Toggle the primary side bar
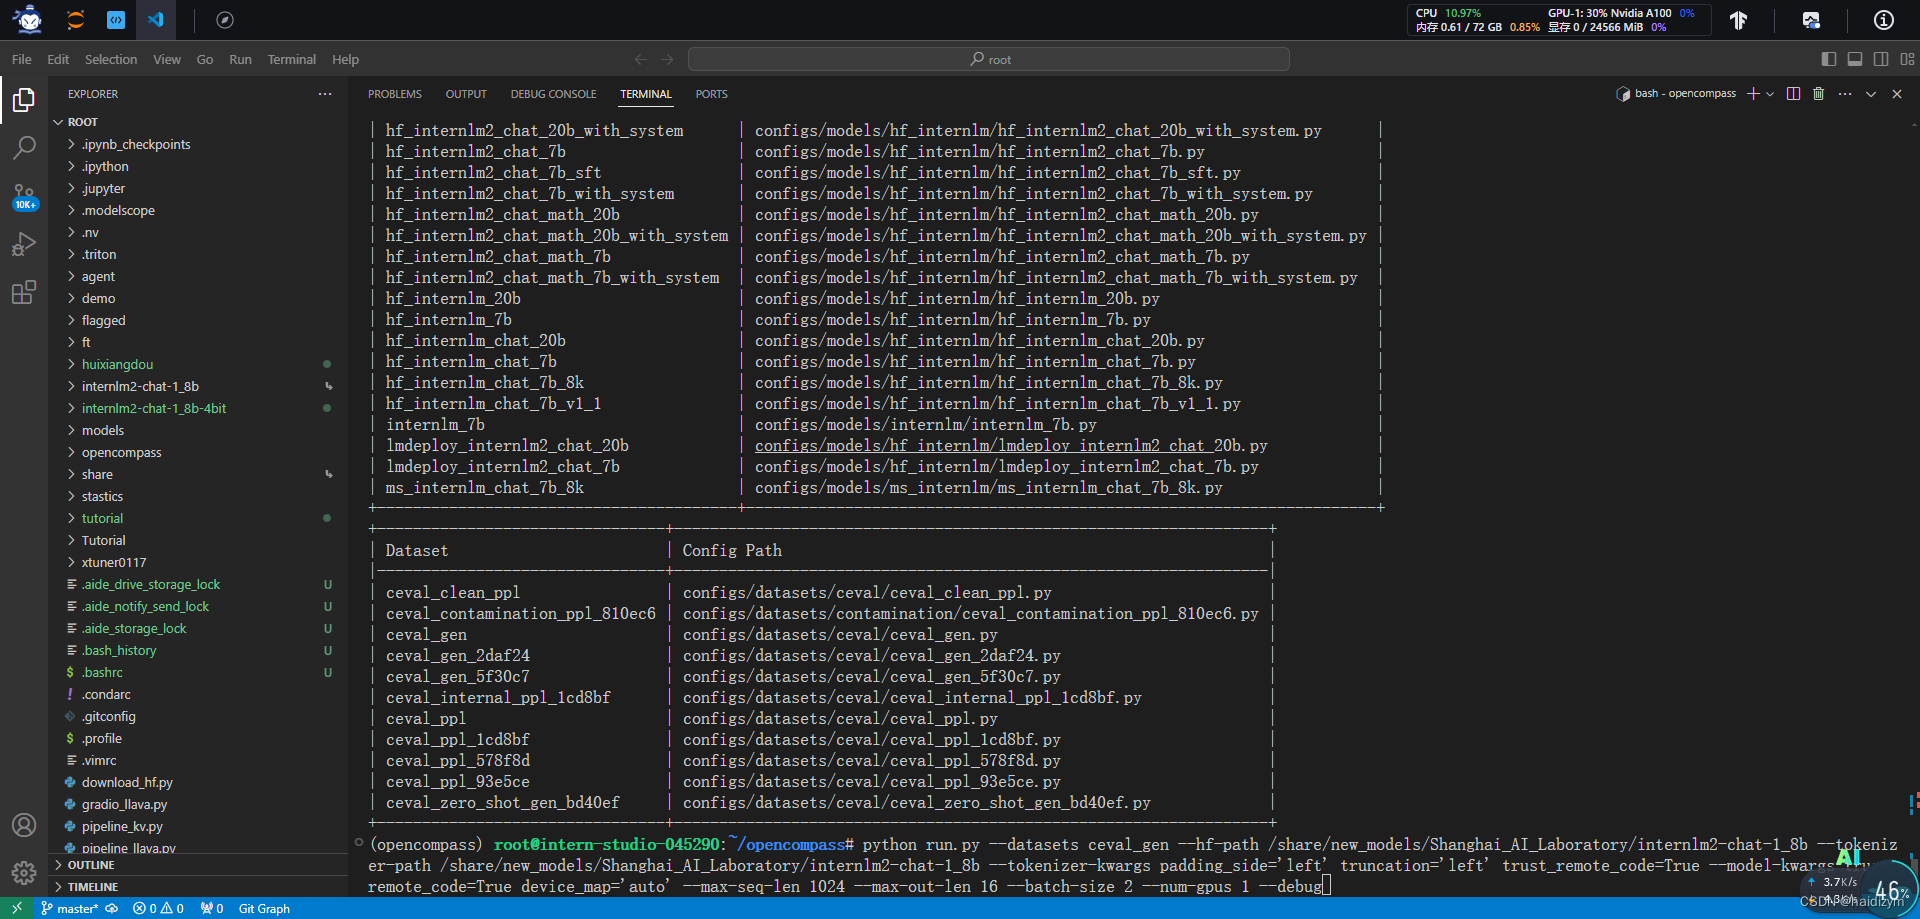This screenshot has width=1920, height=919. click(x=1829, y=59)
